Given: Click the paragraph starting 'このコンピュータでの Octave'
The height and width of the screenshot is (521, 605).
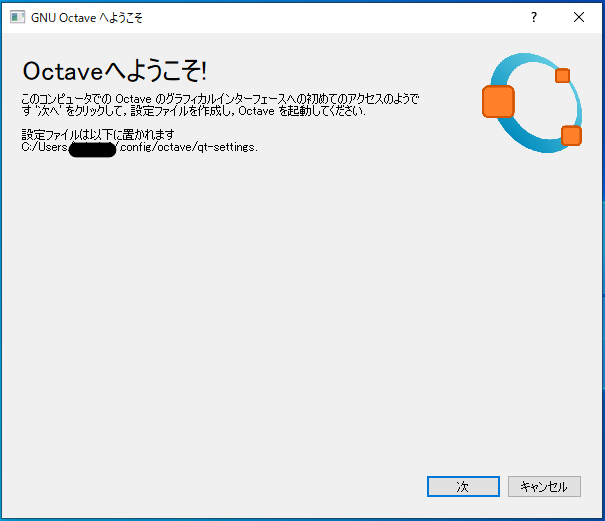Looking at the screenshot, I should pos(220,105).
